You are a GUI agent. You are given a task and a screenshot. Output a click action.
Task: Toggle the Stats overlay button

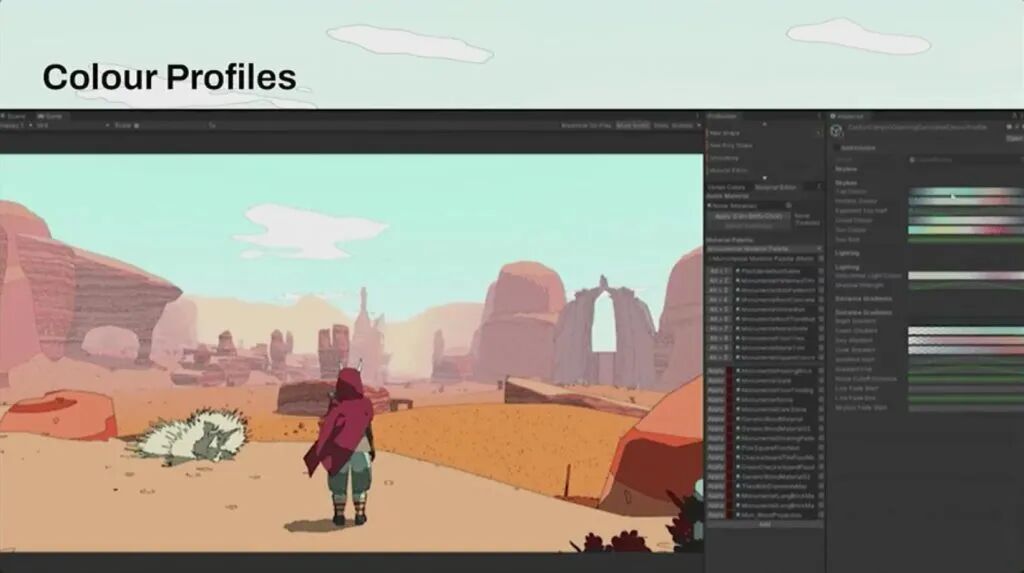click(x=661, y=125)
